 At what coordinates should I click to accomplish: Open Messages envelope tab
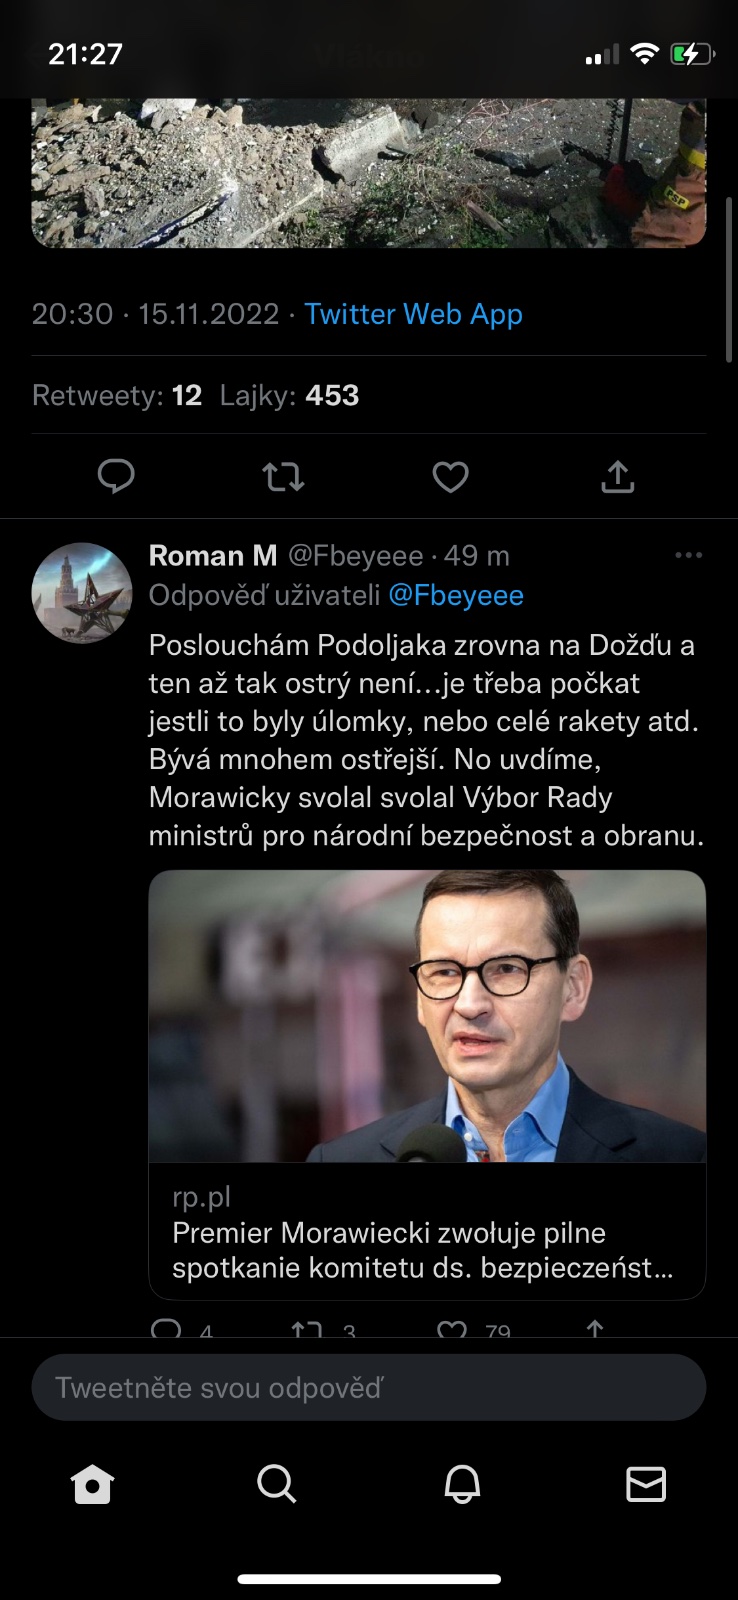[646, 1485]
